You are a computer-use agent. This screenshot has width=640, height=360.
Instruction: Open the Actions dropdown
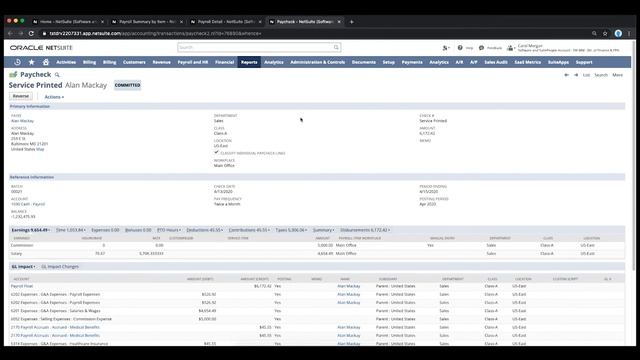point(54,97)
